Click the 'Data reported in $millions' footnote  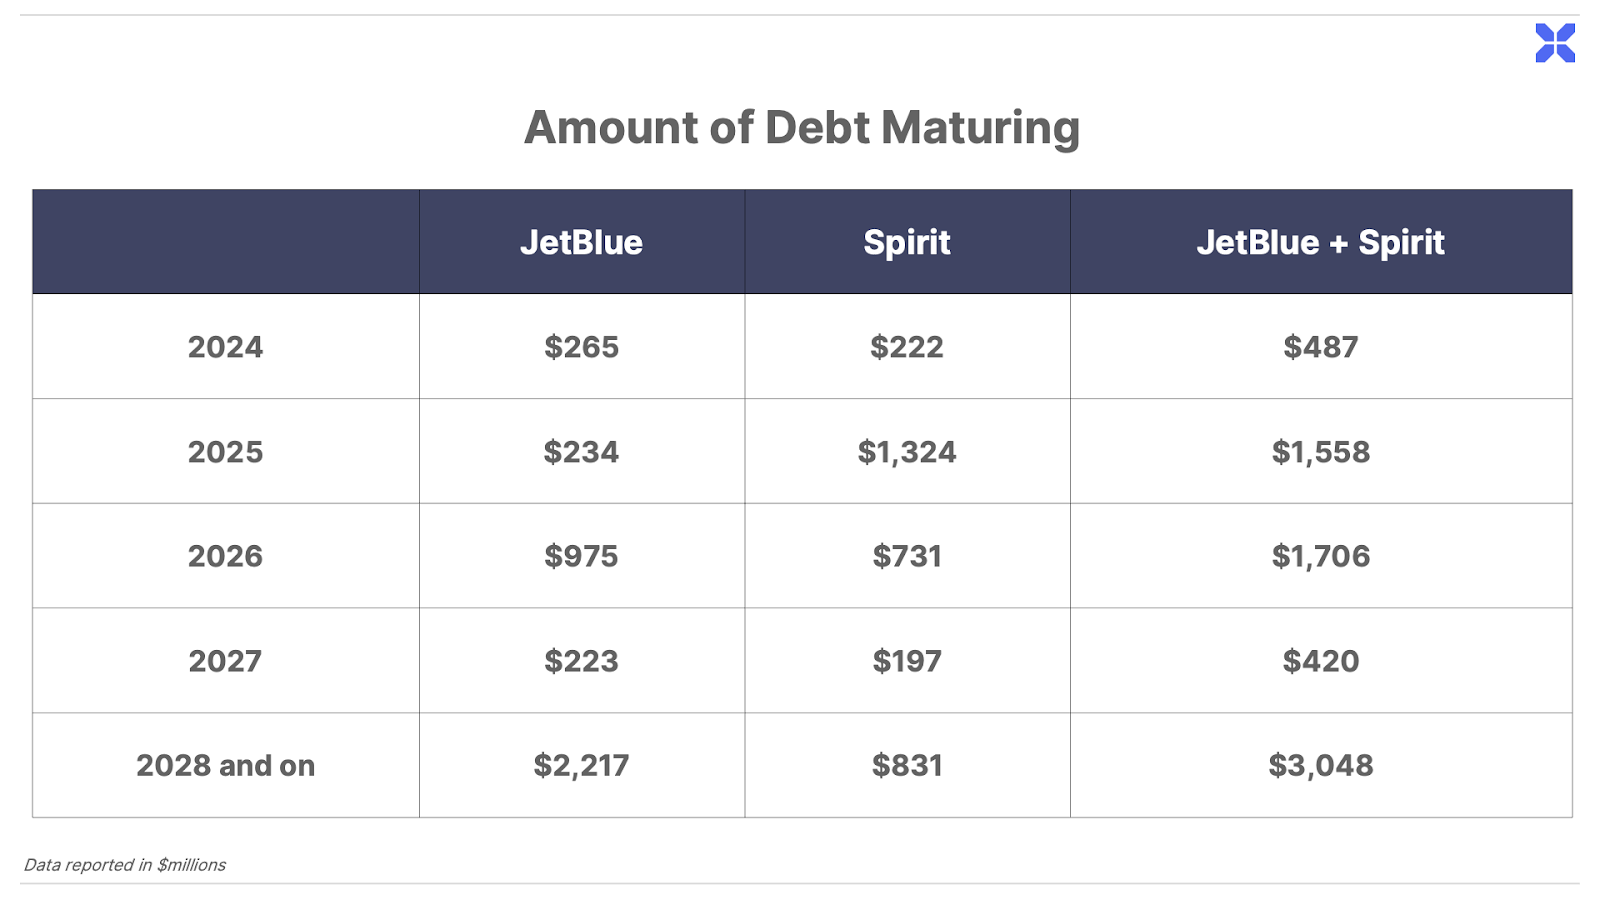coord(125,865)
